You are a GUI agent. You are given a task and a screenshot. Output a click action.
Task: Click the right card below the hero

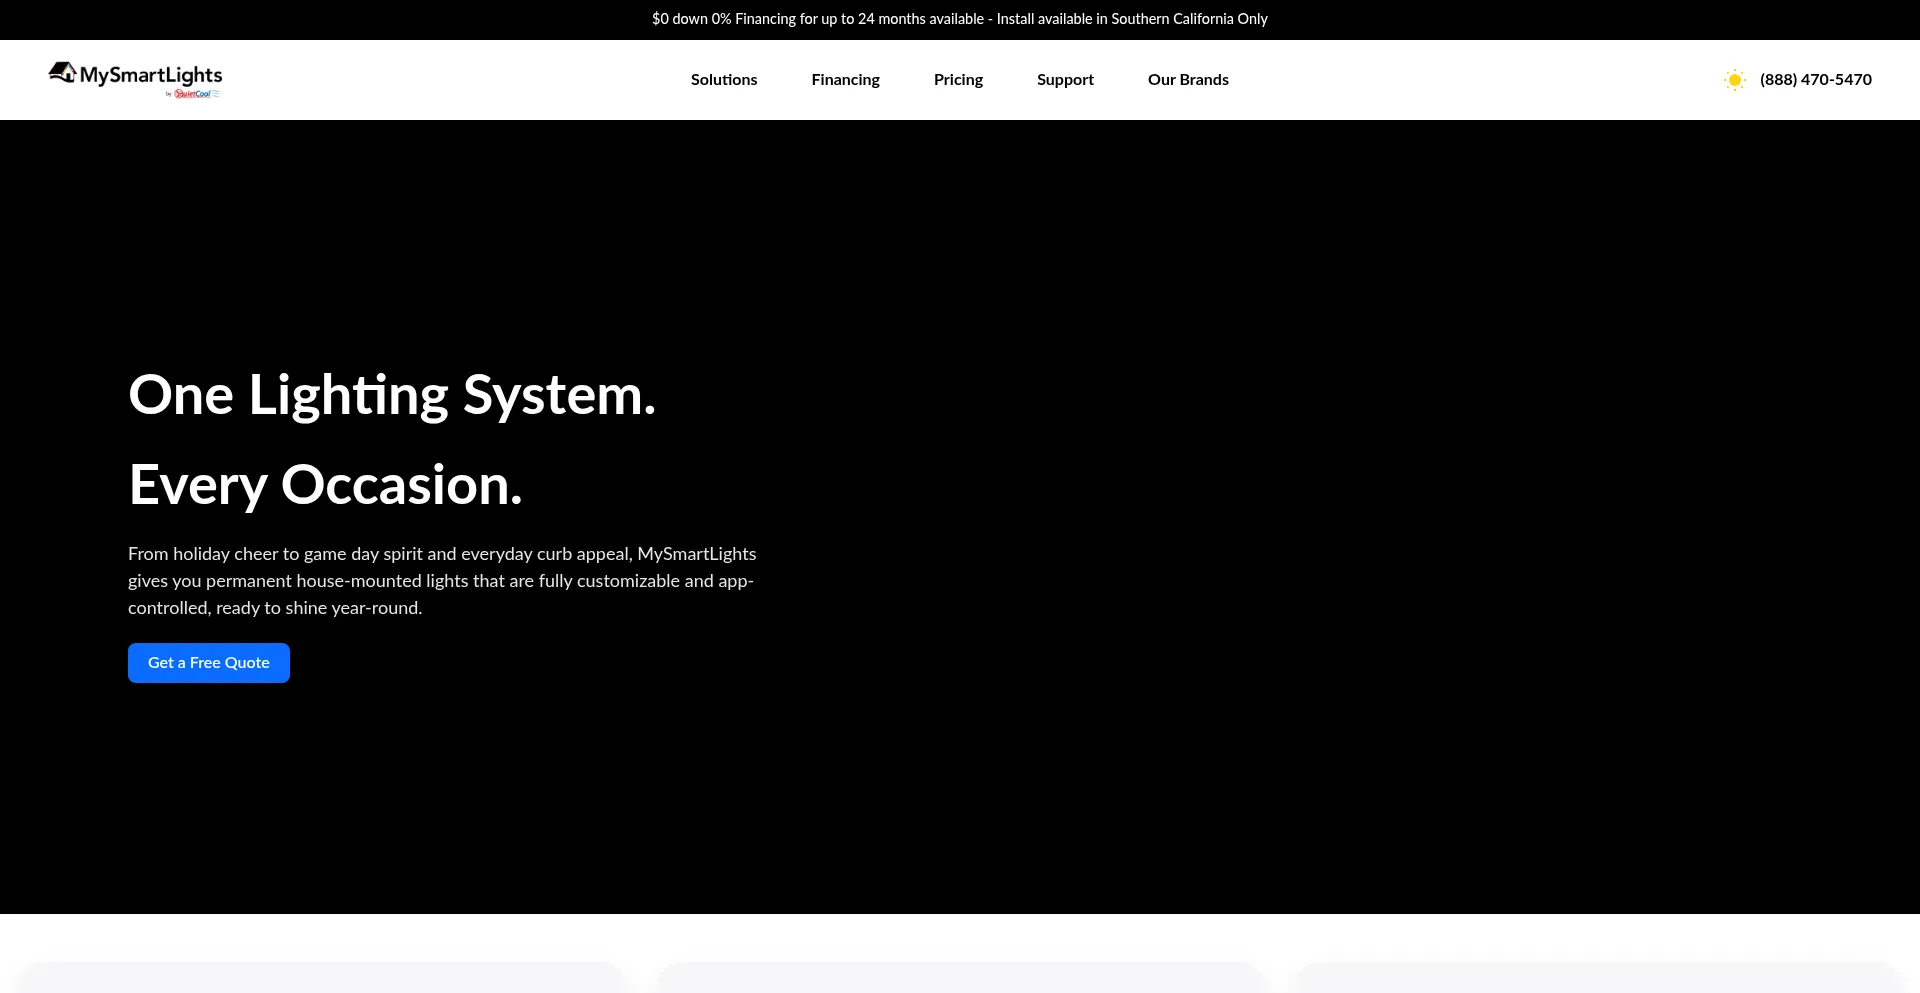click(1597, 978)
